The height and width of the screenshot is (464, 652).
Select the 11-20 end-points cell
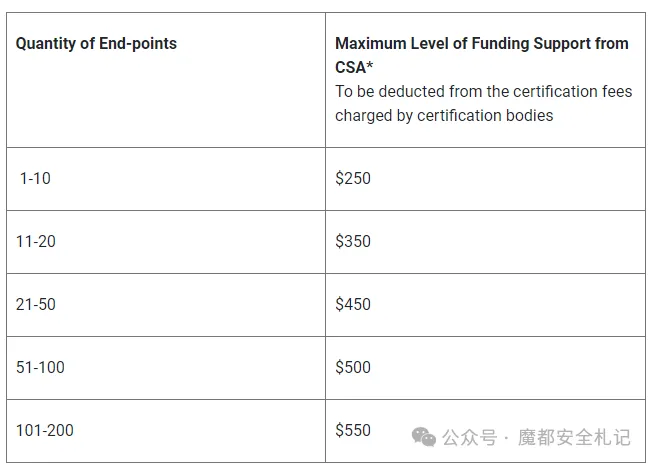166,242
